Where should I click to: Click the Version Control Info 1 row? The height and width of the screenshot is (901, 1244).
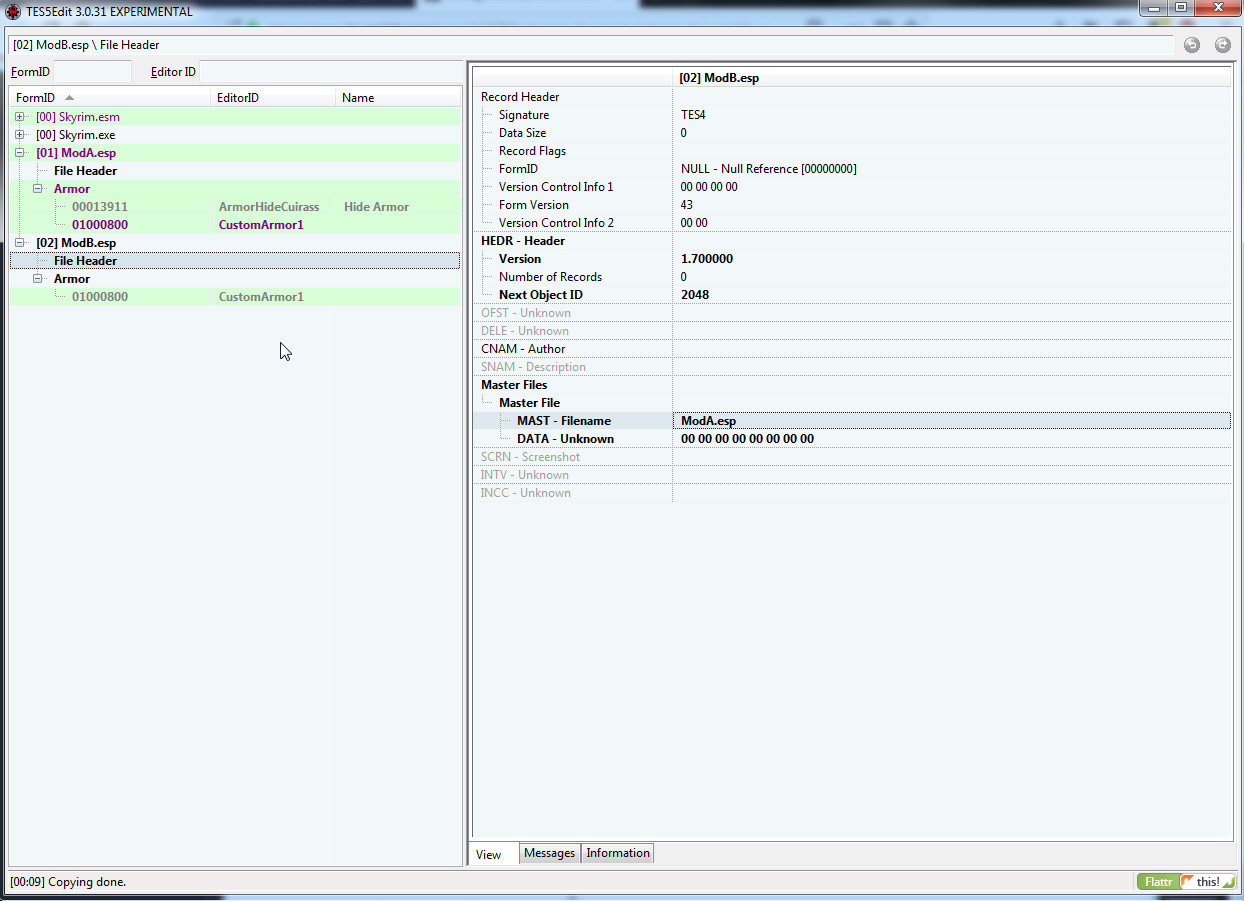pyautogui.click(x=852, y=187)
